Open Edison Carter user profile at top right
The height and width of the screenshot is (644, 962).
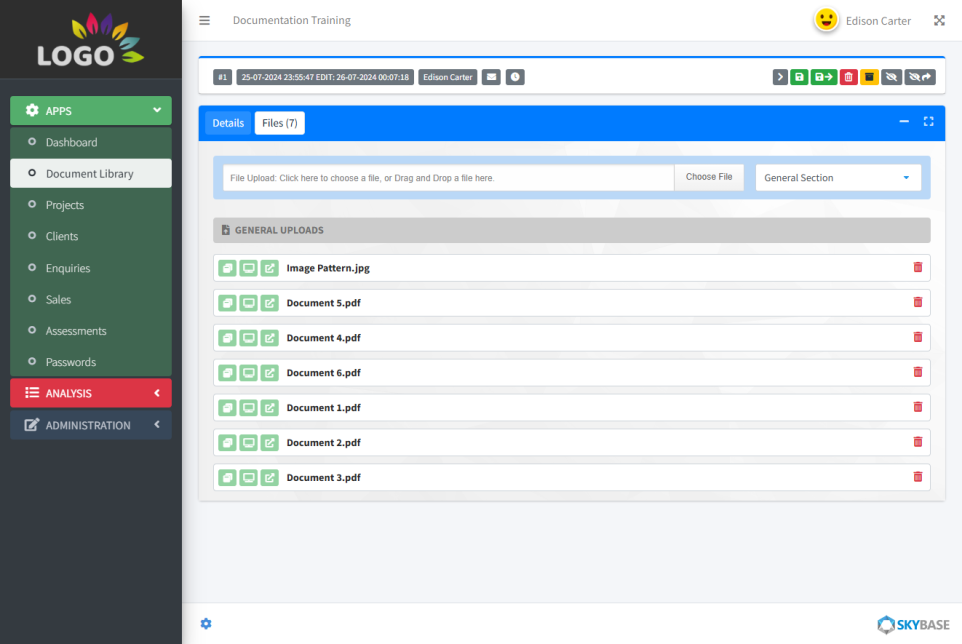pos(862,21)
